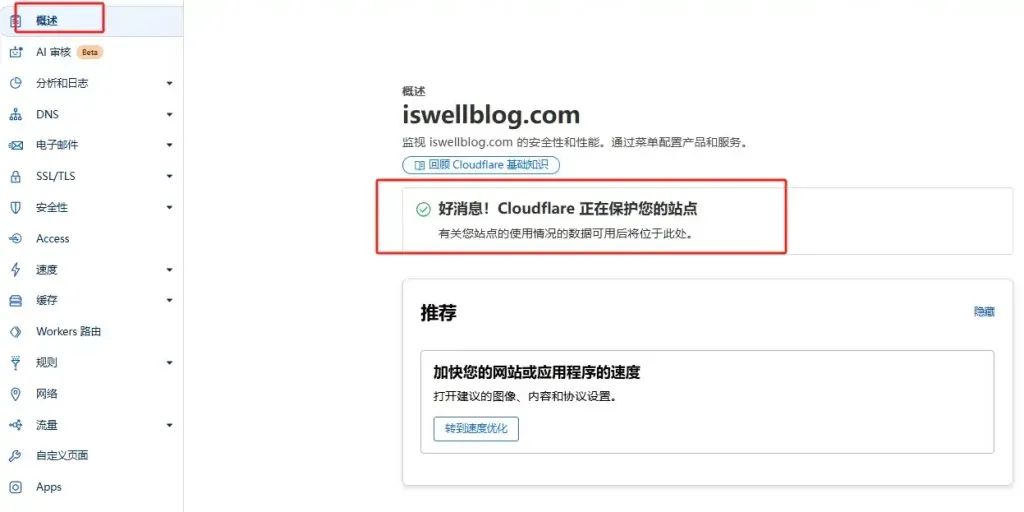Click the 网络 location pin icon
The image size is (1024, 512).
tap(16, 394)
